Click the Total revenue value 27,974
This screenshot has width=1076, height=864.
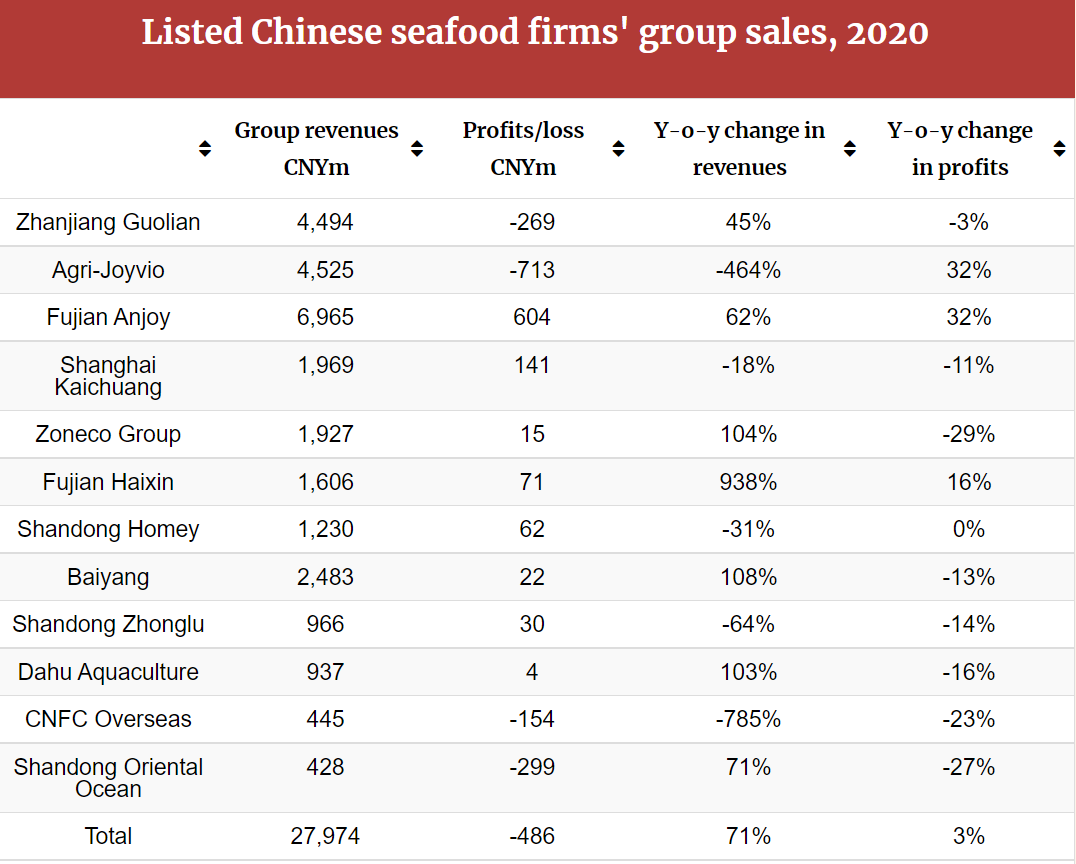[x=325, y=836]
